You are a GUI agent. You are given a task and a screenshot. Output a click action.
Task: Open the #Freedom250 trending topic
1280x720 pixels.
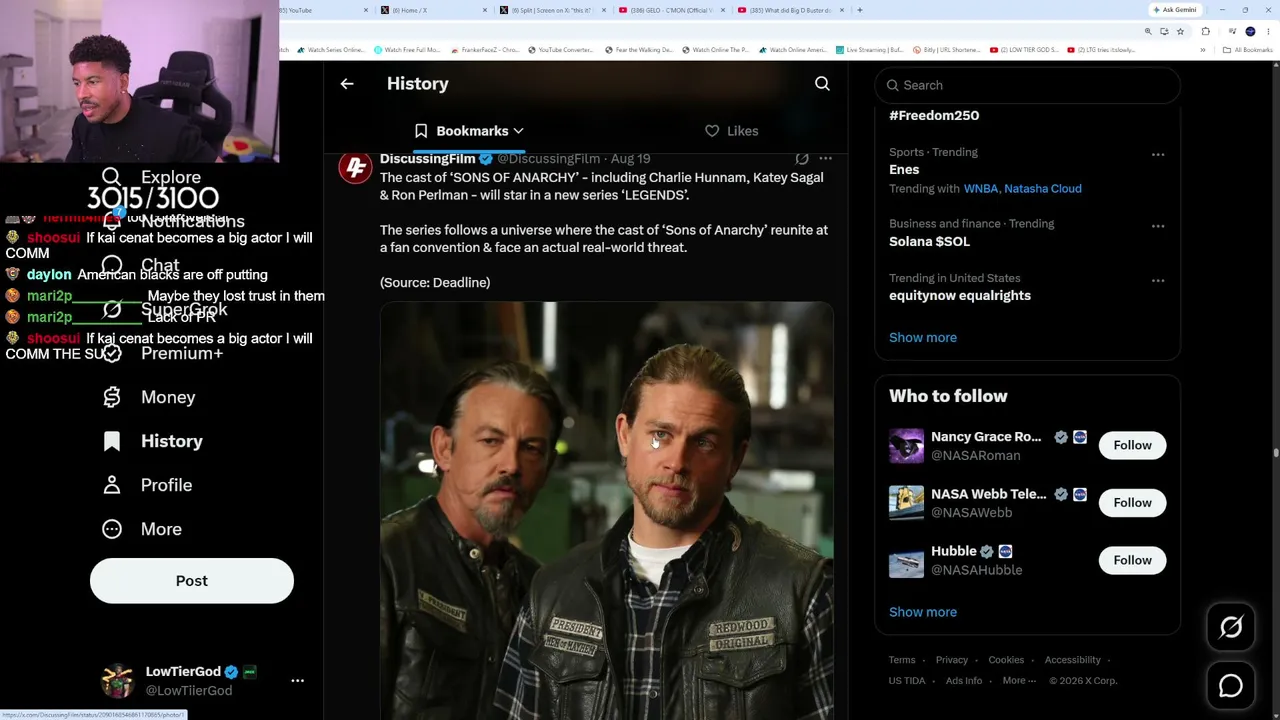[934, 116]
